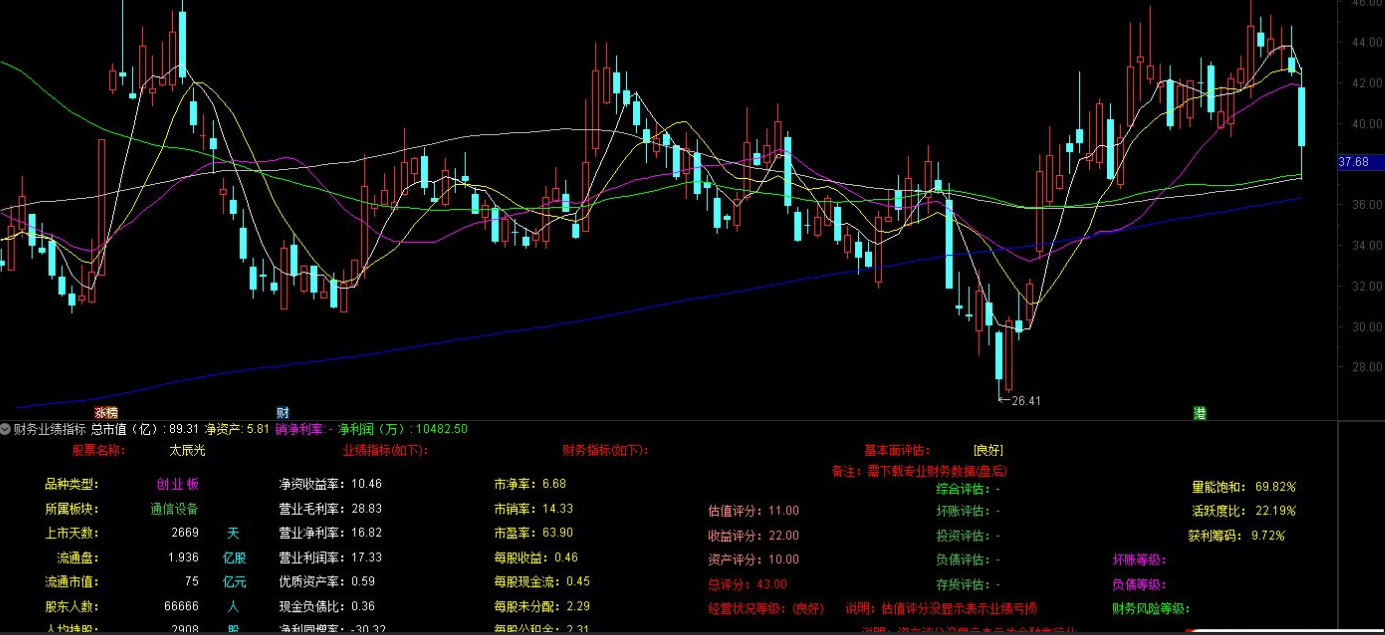Screen dimensions: 1385x635
Task: Open the 港 marker below the chart
Action: (1199, 412)
